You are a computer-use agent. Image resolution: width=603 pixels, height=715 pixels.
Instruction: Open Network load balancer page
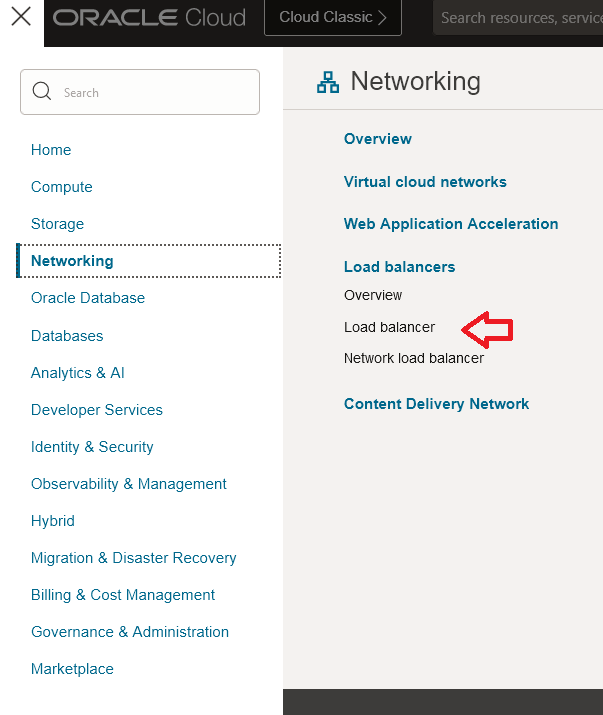pyautogui.click(x=414, y=358)
